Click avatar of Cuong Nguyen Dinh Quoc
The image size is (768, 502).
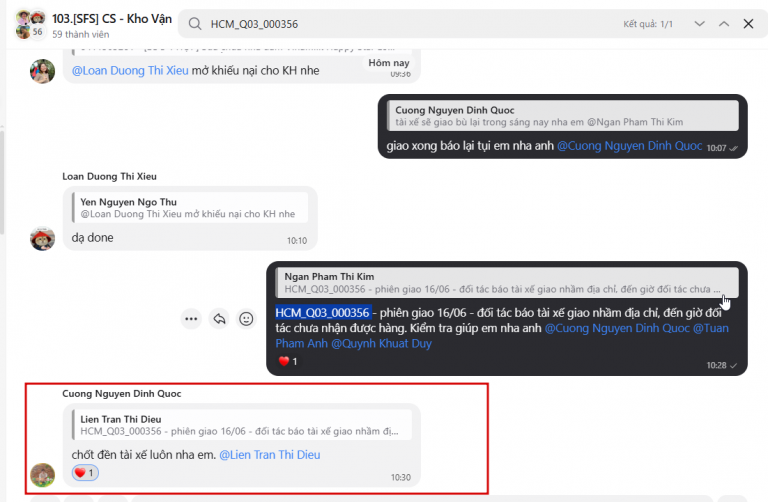pyautogui.click(x=43, y=475)
